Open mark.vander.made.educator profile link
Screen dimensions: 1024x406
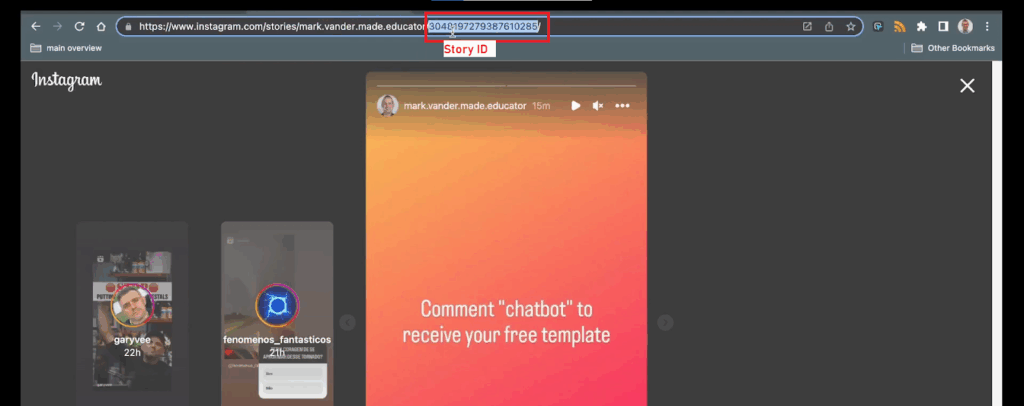(x=465, y=106)
